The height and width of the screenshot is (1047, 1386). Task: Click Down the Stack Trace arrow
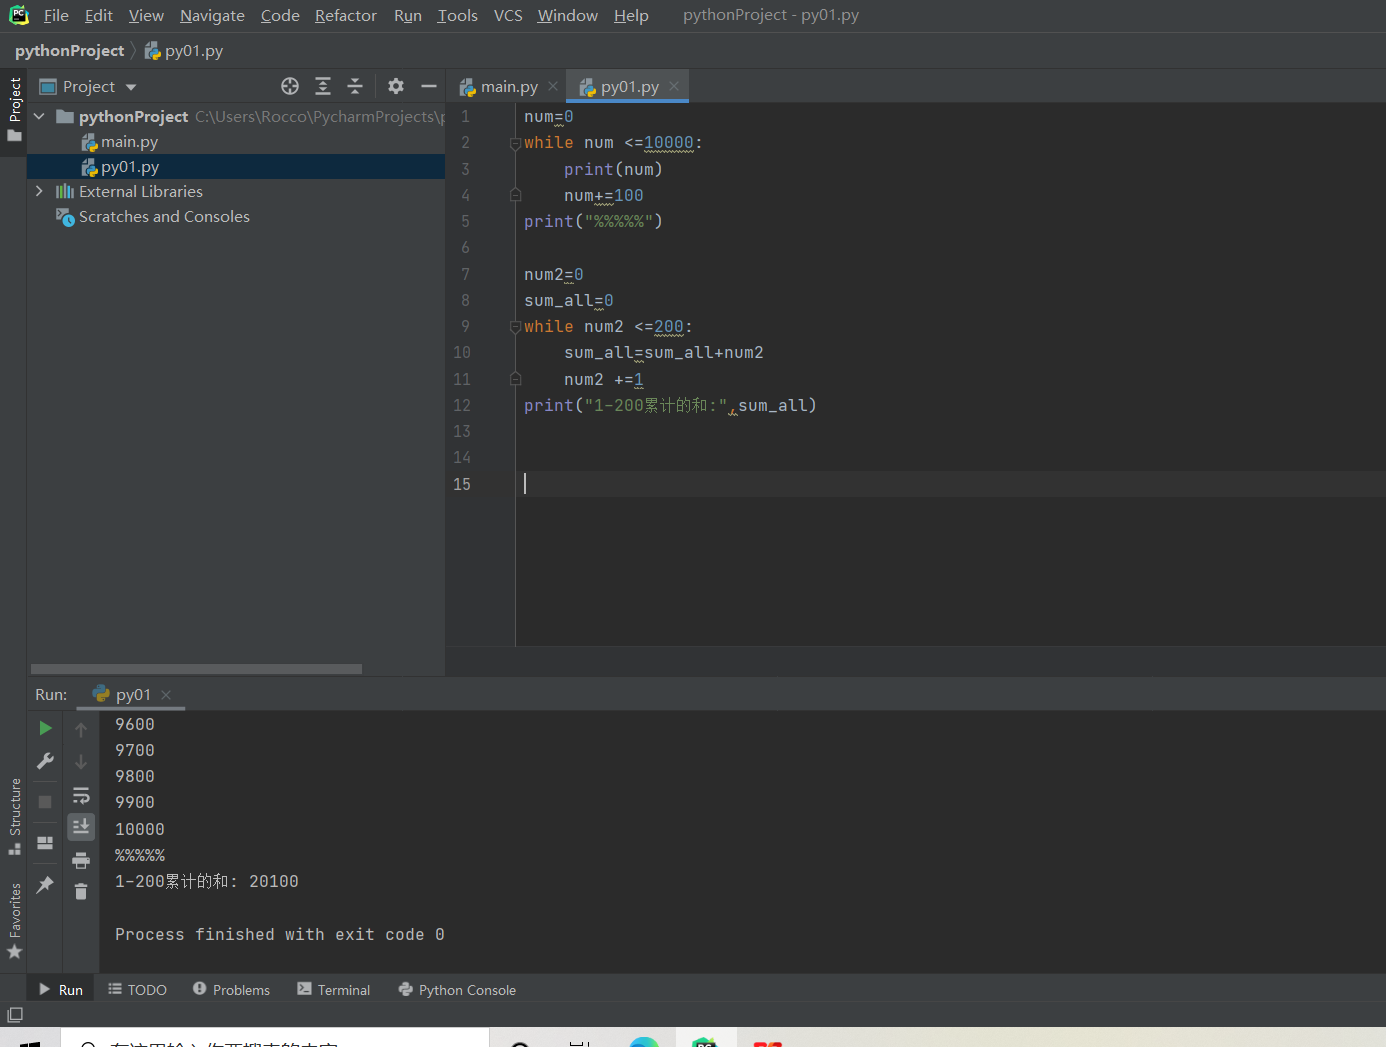[81, 762]
